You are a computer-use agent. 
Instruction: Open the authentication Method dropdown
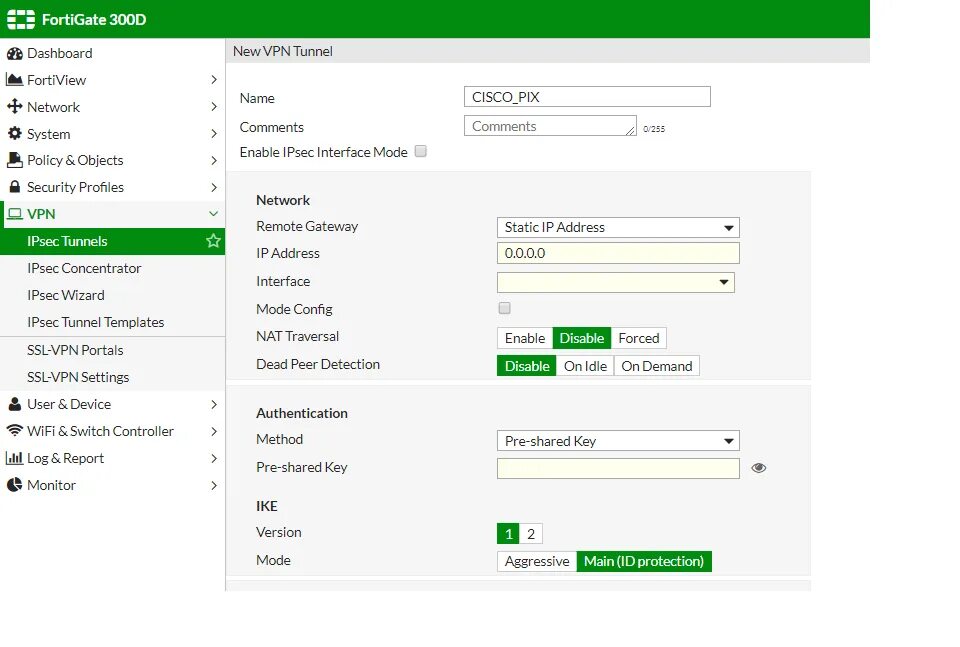click(618, 441)
